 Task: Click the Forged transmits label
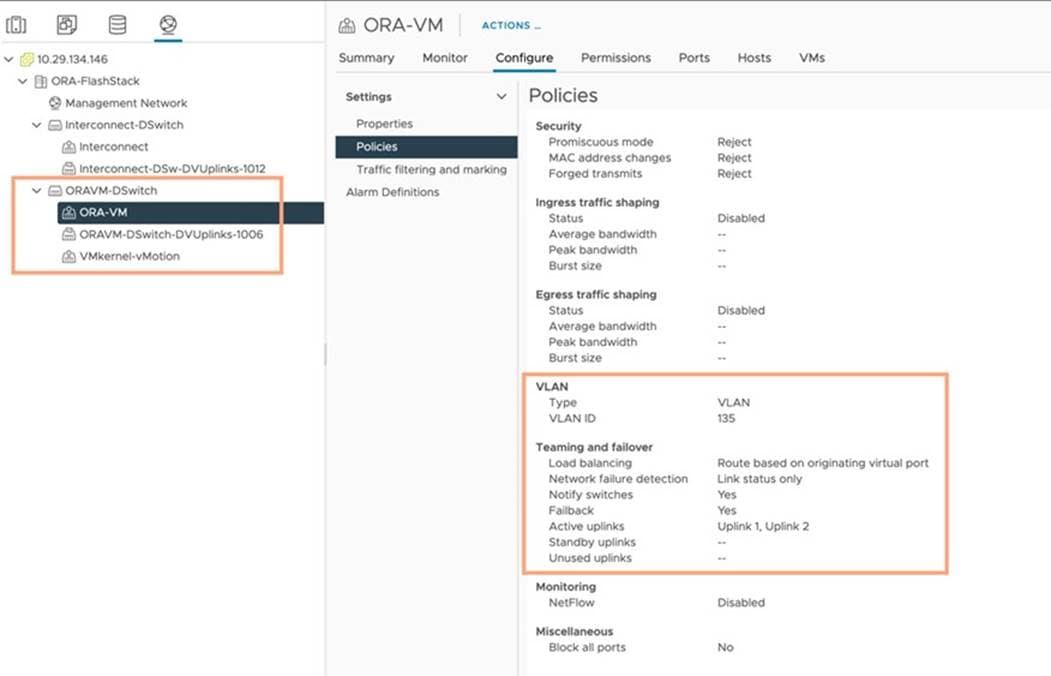pos(595,174)
